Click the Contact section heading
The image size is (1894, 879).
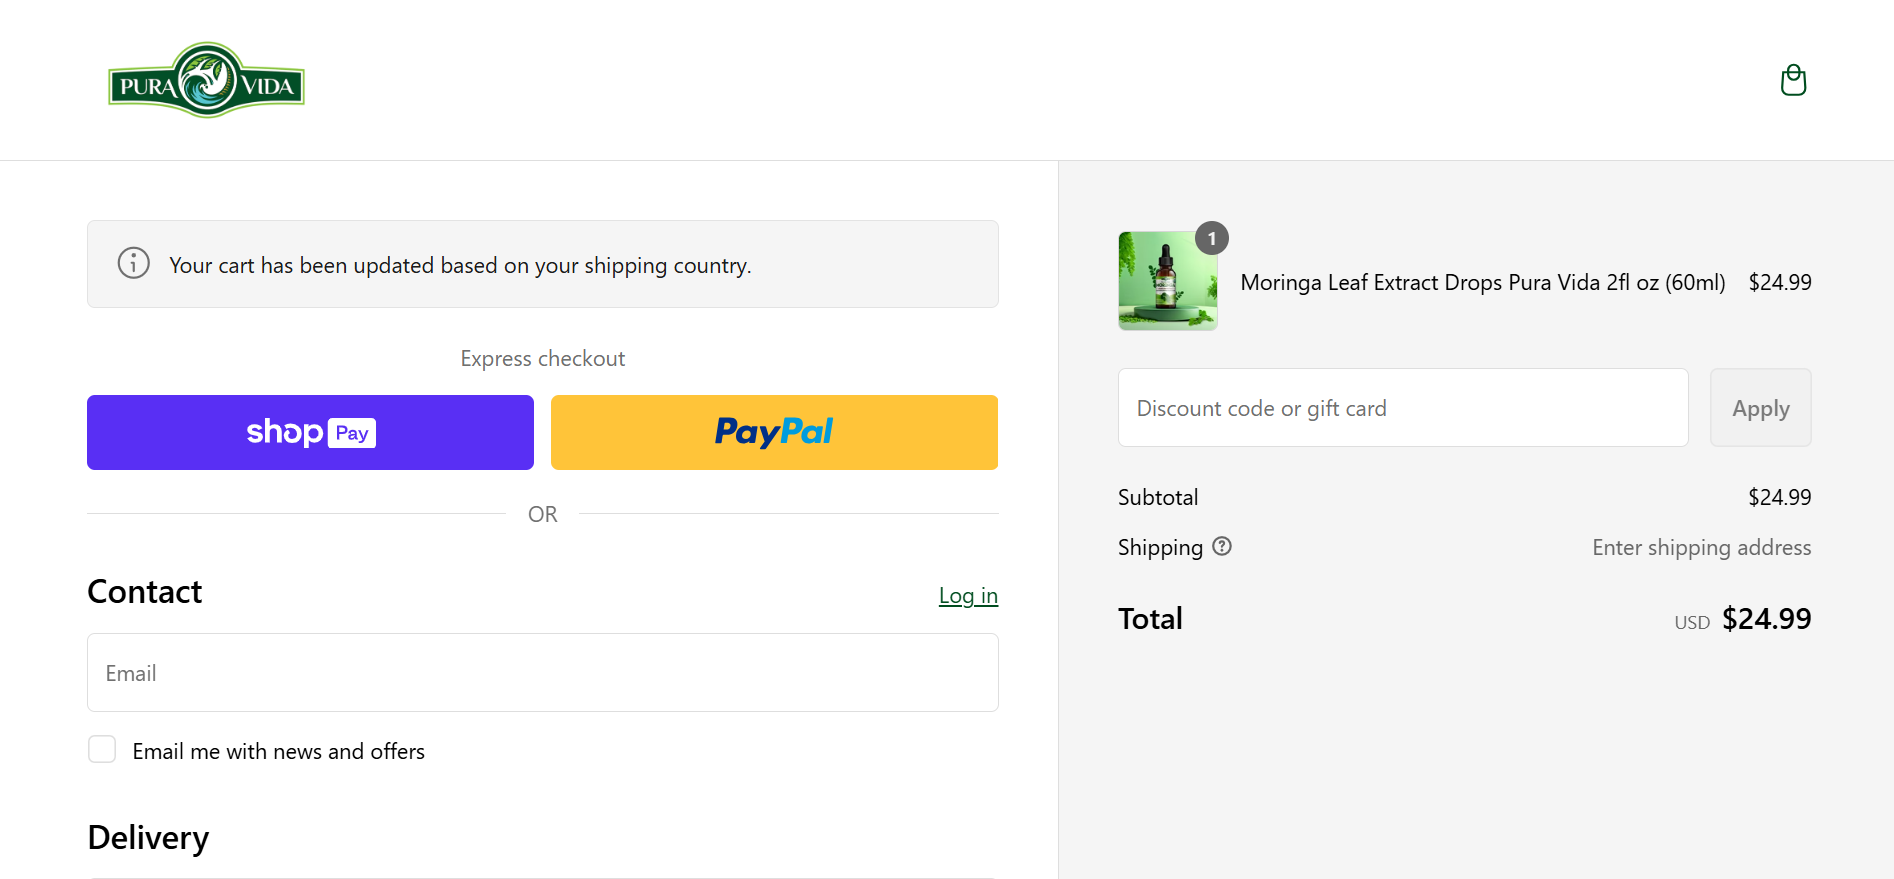(145, 592)
